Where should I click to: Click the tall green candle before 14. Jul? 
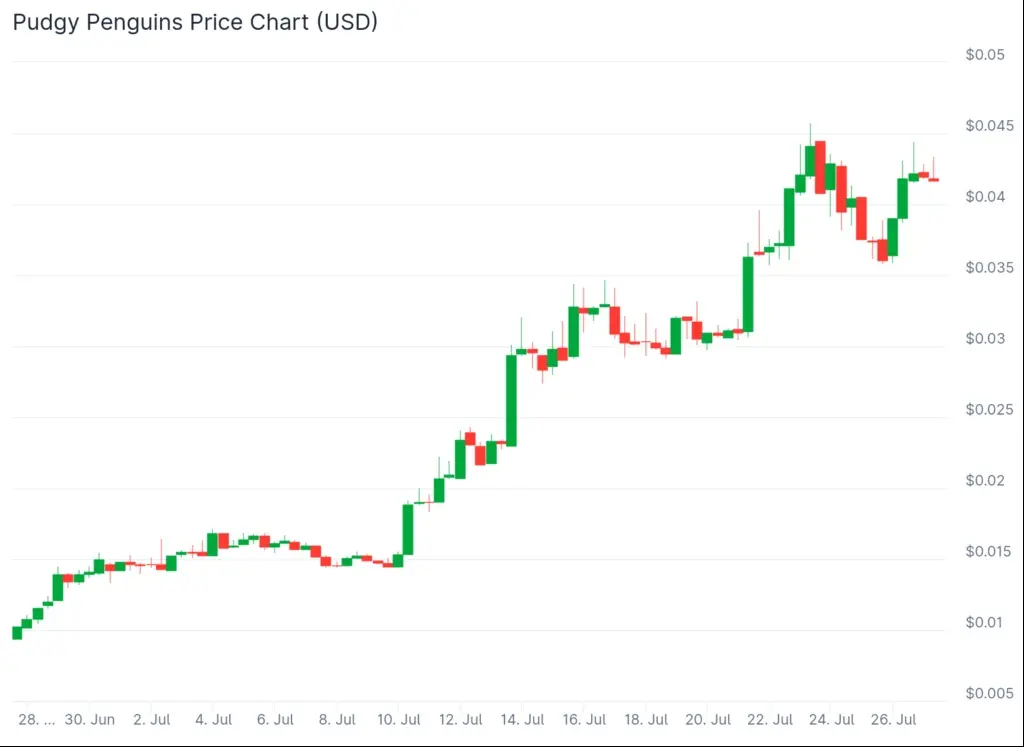[x=511, y=400]
